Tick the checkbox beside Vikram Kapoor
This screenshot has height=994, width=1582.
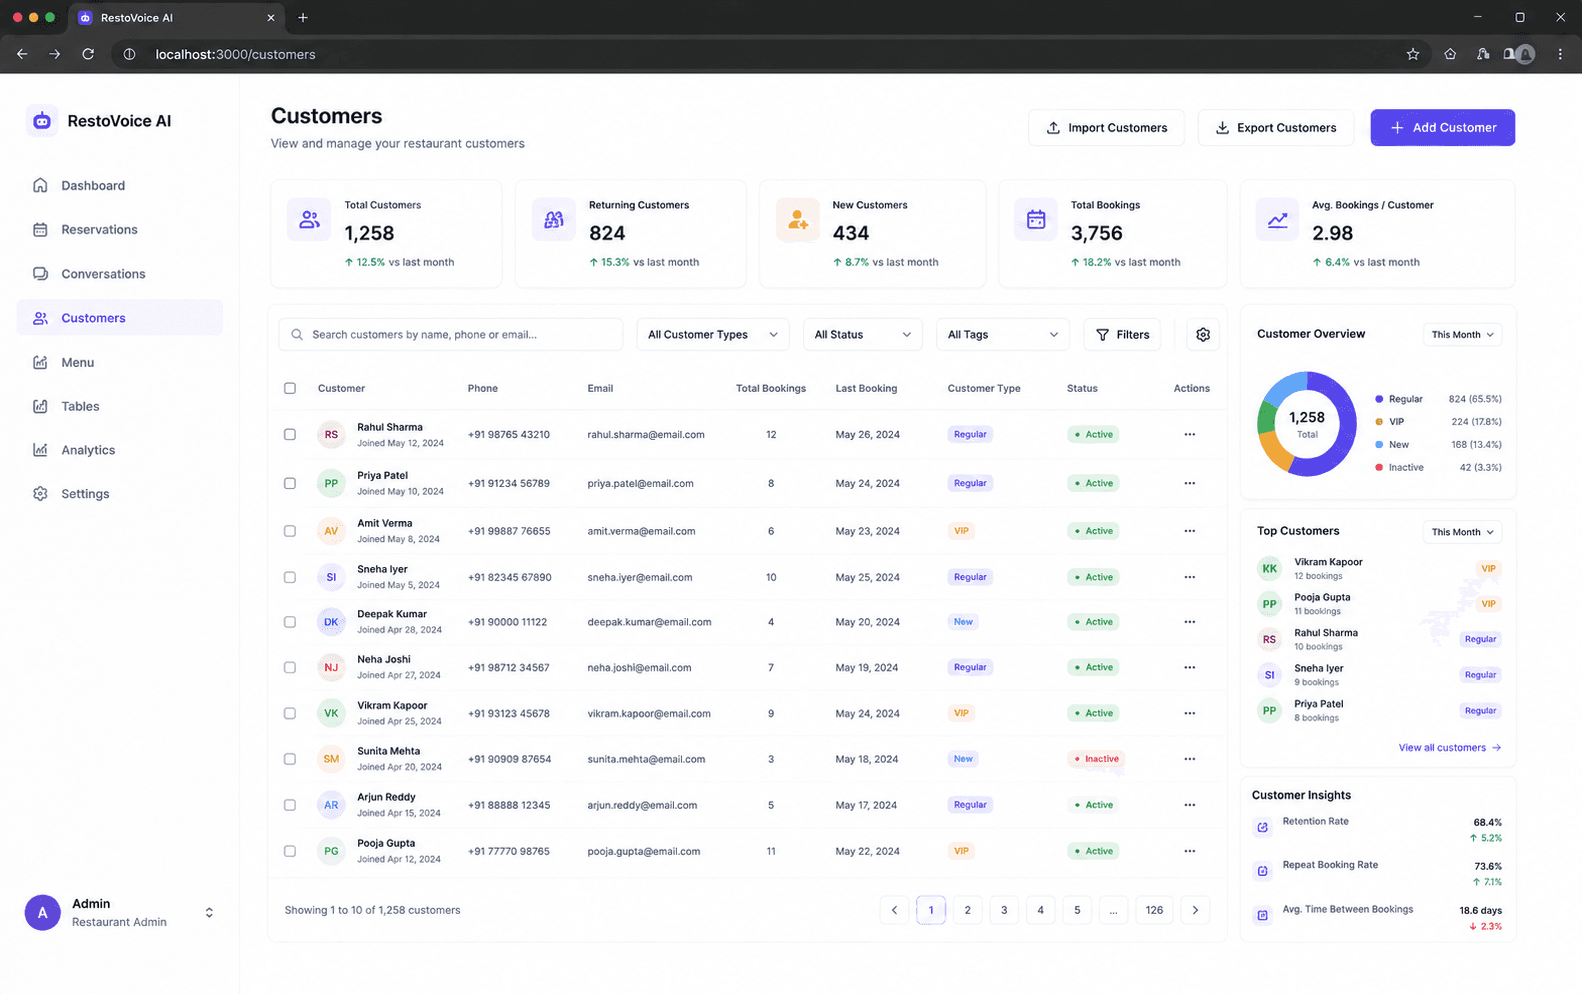[x=290, y=713]
